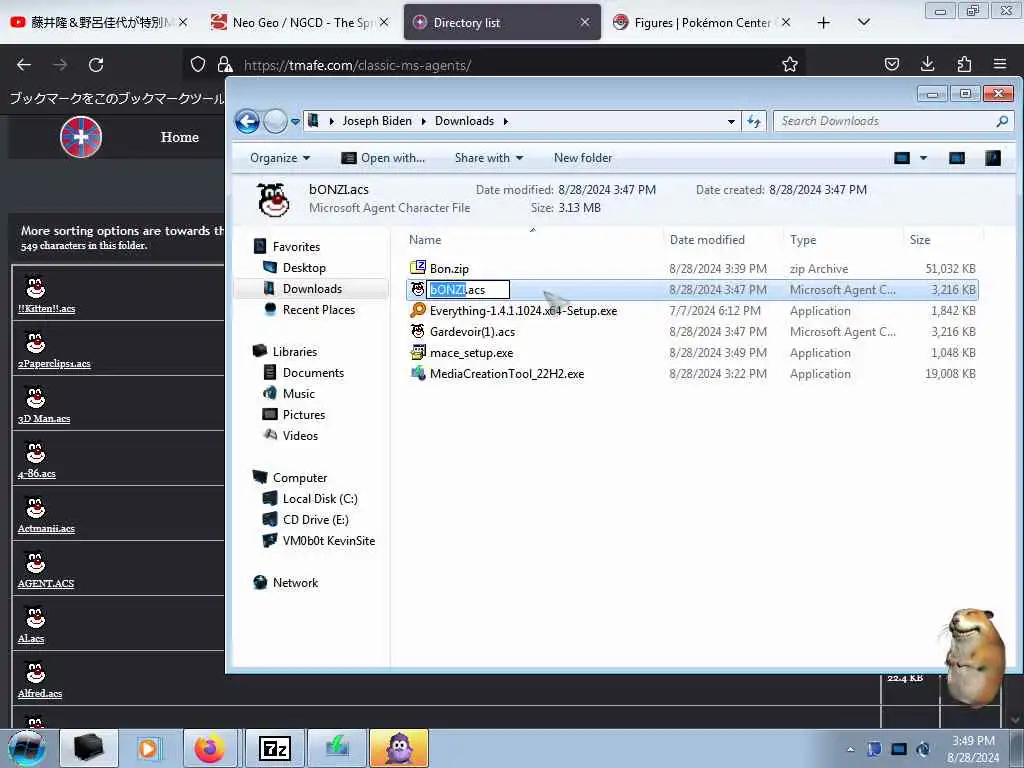Click Favorites in the navigation pane
Image resolution: width=1024 pixels, height=768 pixels.
(296, 247)
